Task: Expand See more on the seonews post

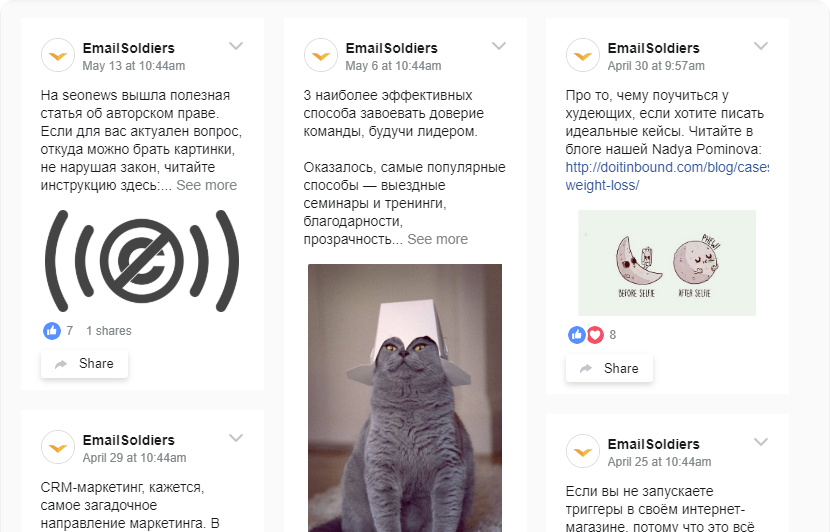Action: click(206, 185)
